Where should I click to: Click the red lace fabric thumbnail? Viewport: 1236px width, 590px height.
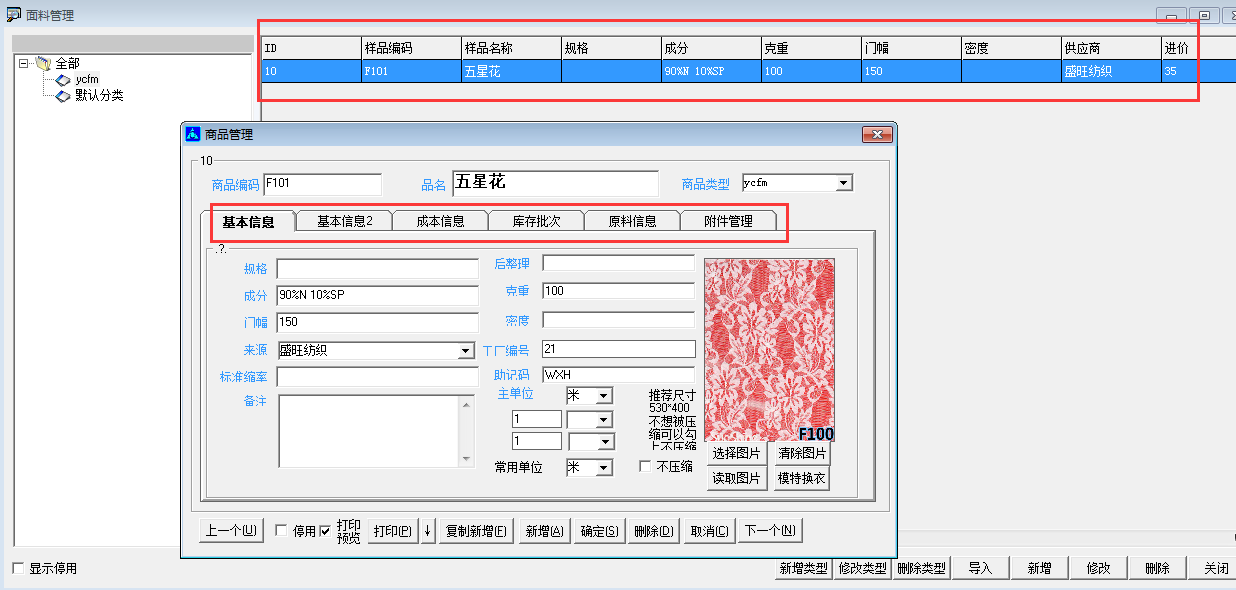click(769, 350)
